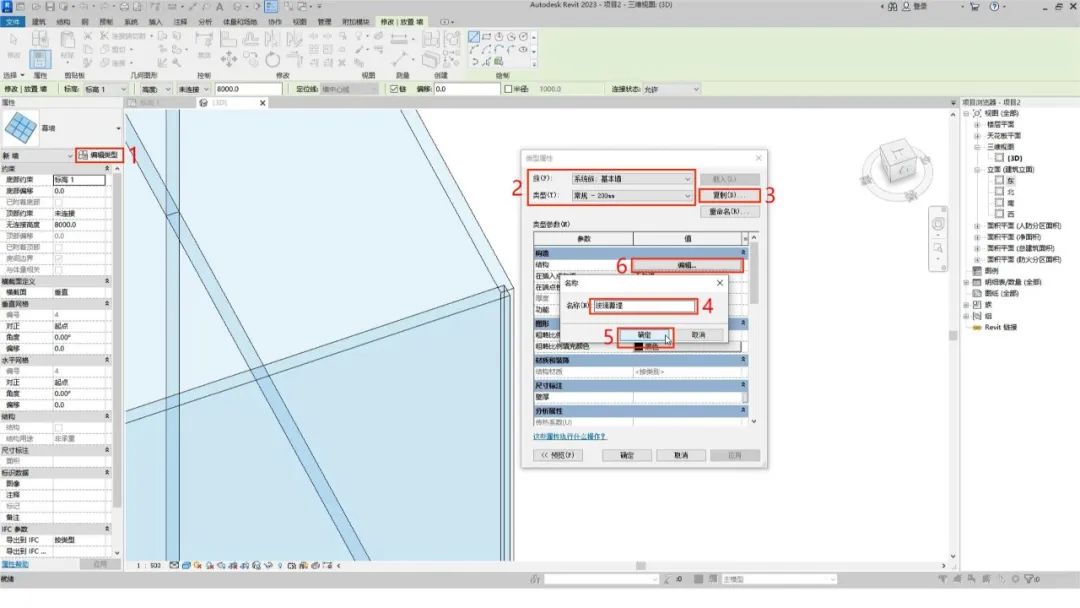Screen dimensions: 1080x608
Task: Enable the 半径 (Radius) checkbox
Action: pyautogui.click(x=506, y=89)
